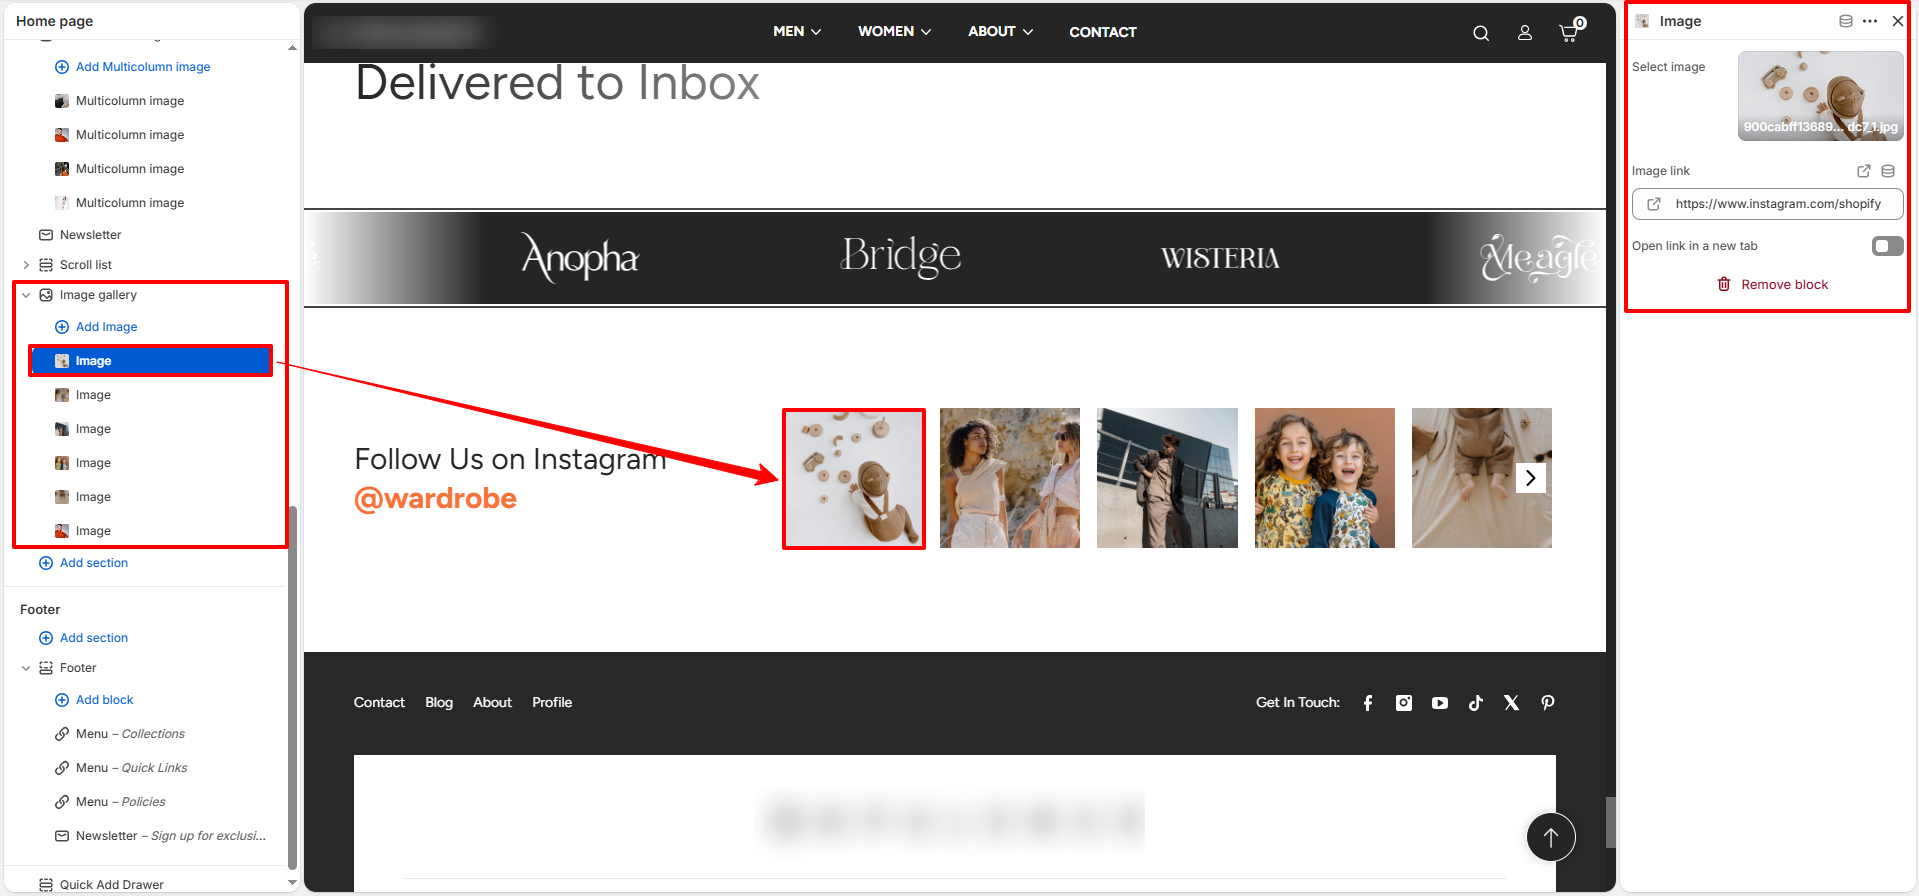Click the @wardrobe Instagram handle
1919x896 pixels.
435,498
